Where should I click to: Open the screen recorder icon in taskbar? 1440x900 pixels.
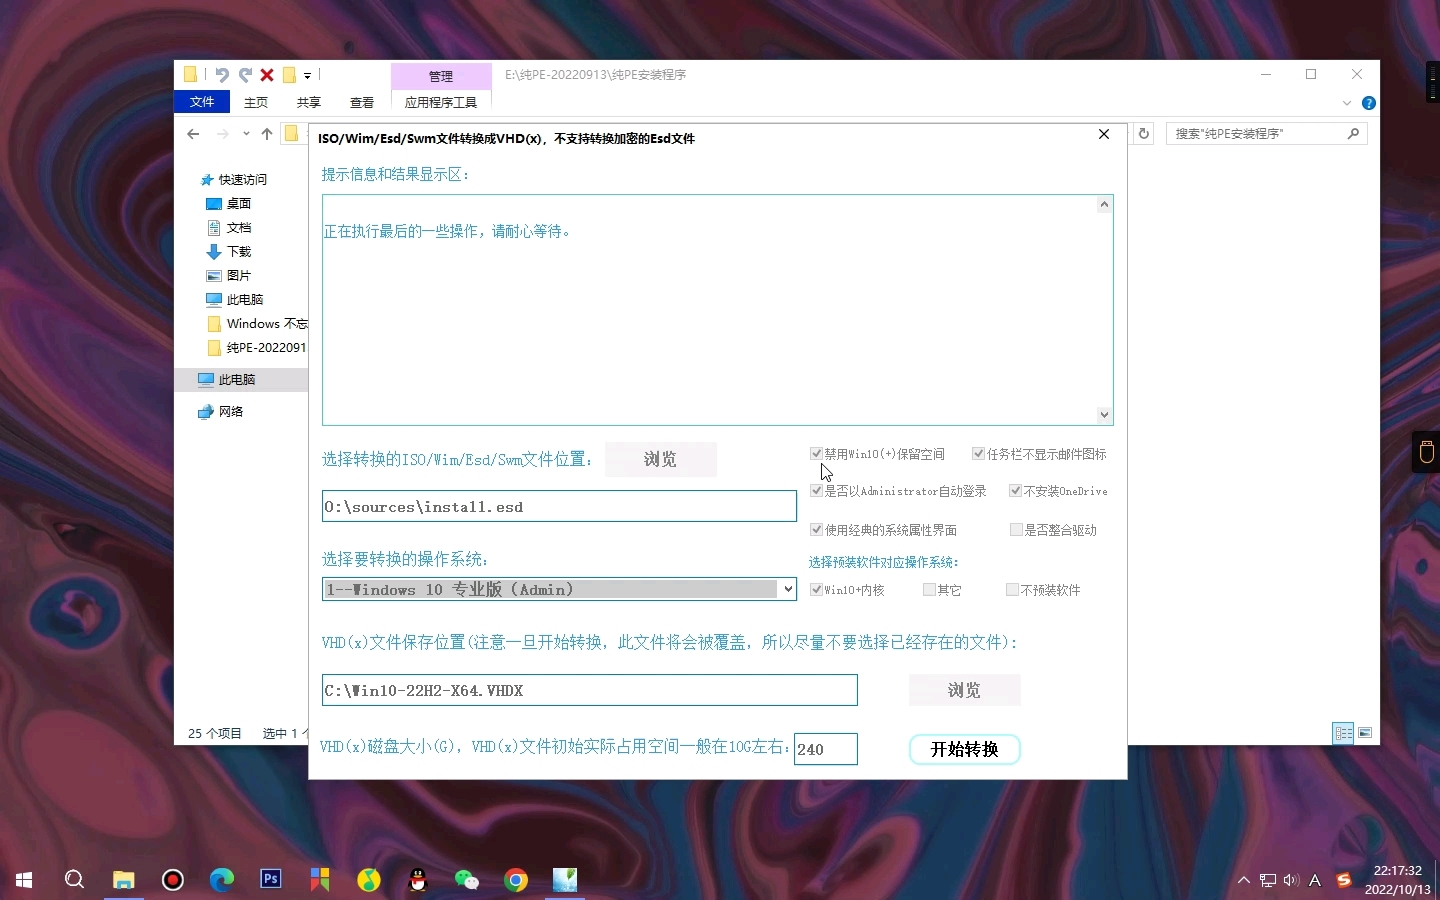click(172, 880)
